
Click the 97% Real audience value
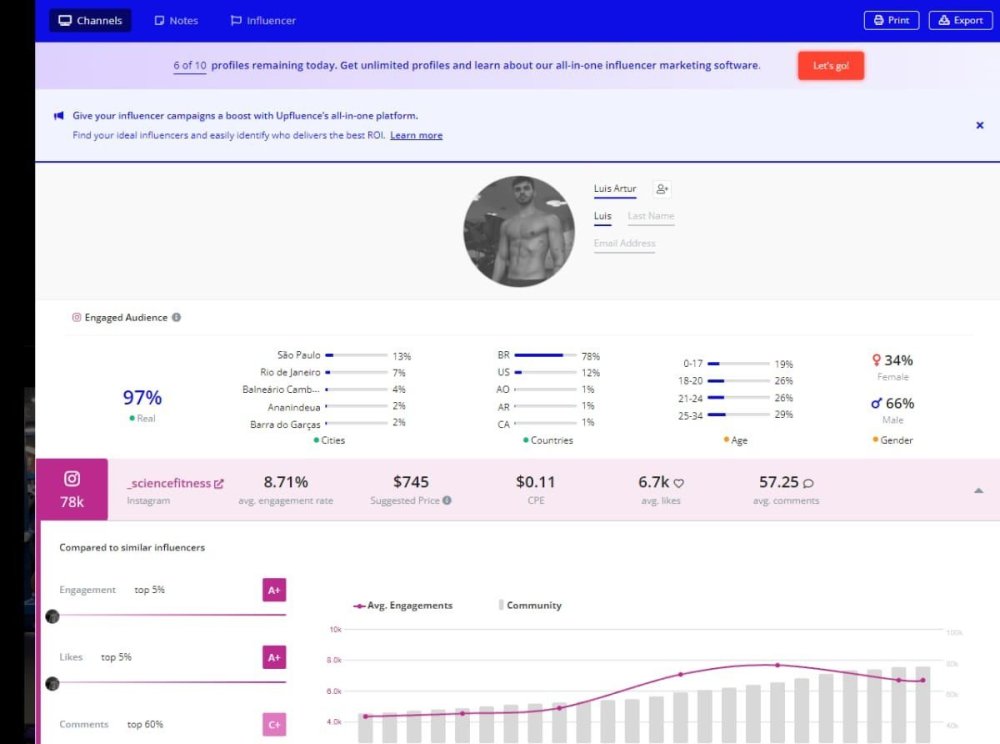click(x=142, y=397)
